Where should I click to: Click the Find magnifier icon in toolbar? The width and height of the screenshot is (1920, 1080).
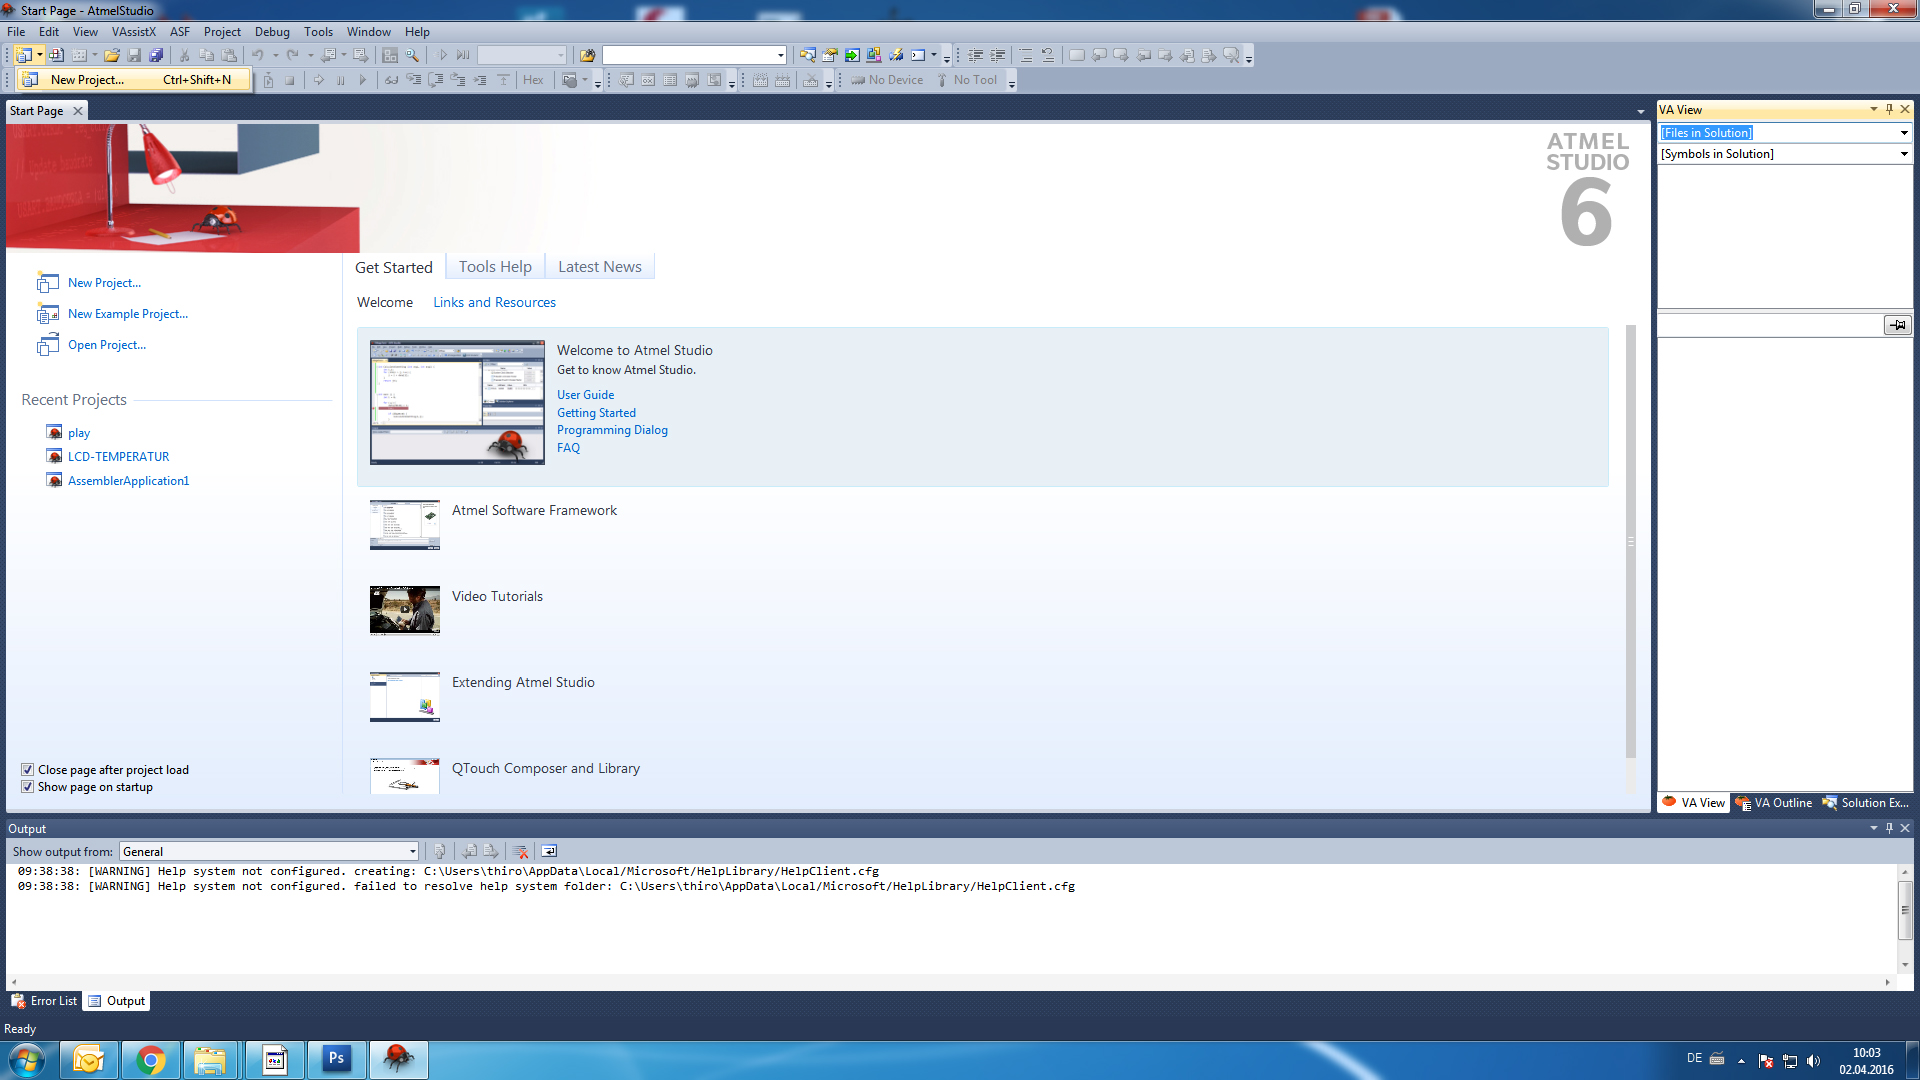[x=412, y=56]
